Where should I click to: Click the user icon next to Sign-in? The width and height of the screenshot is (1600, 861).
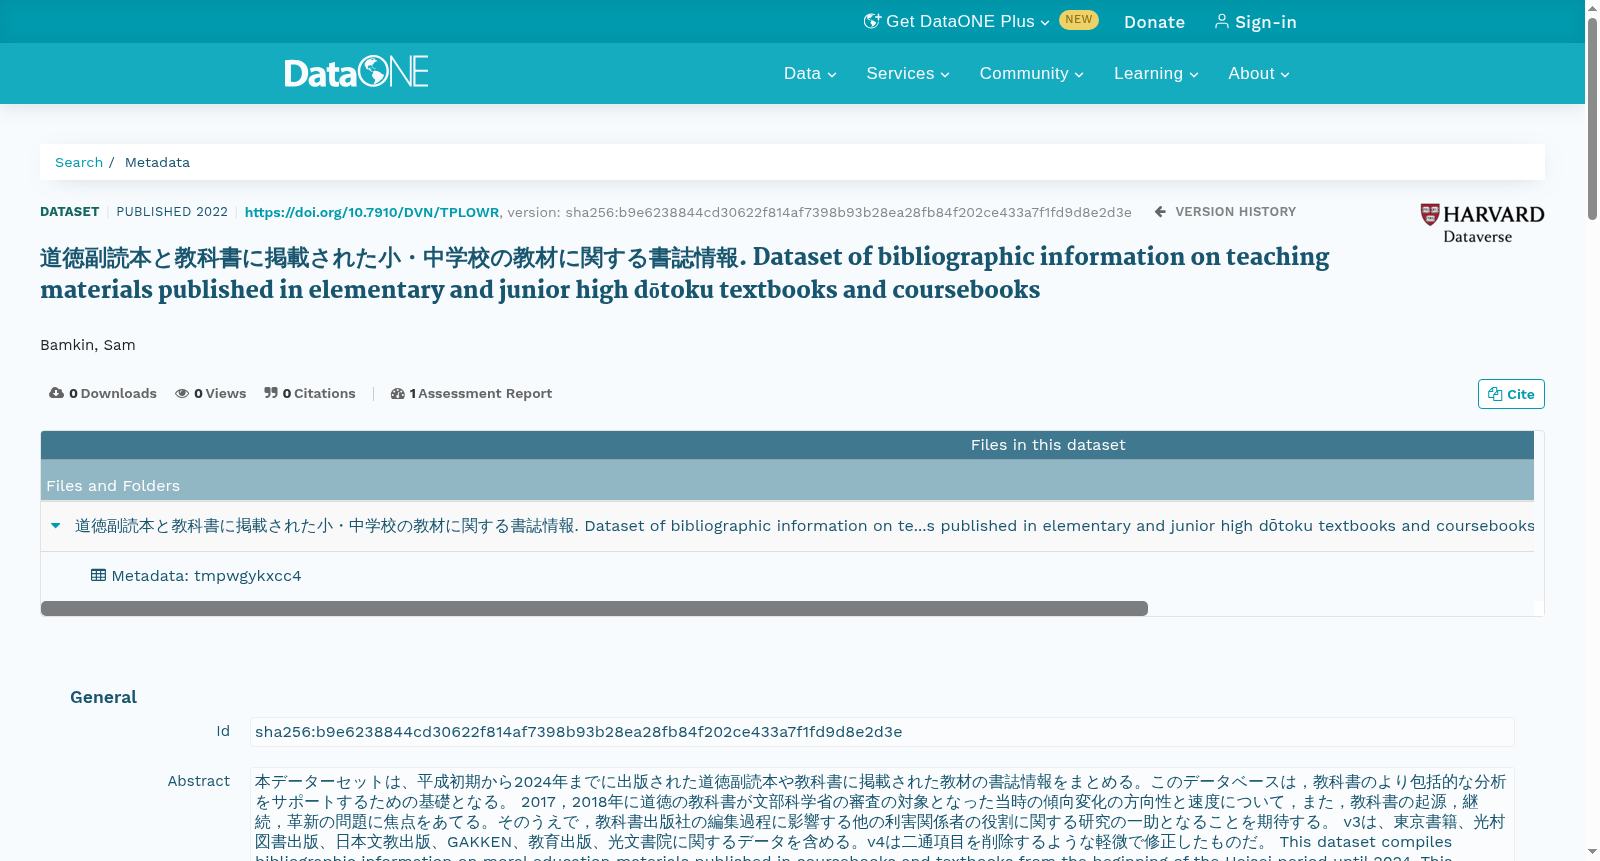[x=1221, y=21]
